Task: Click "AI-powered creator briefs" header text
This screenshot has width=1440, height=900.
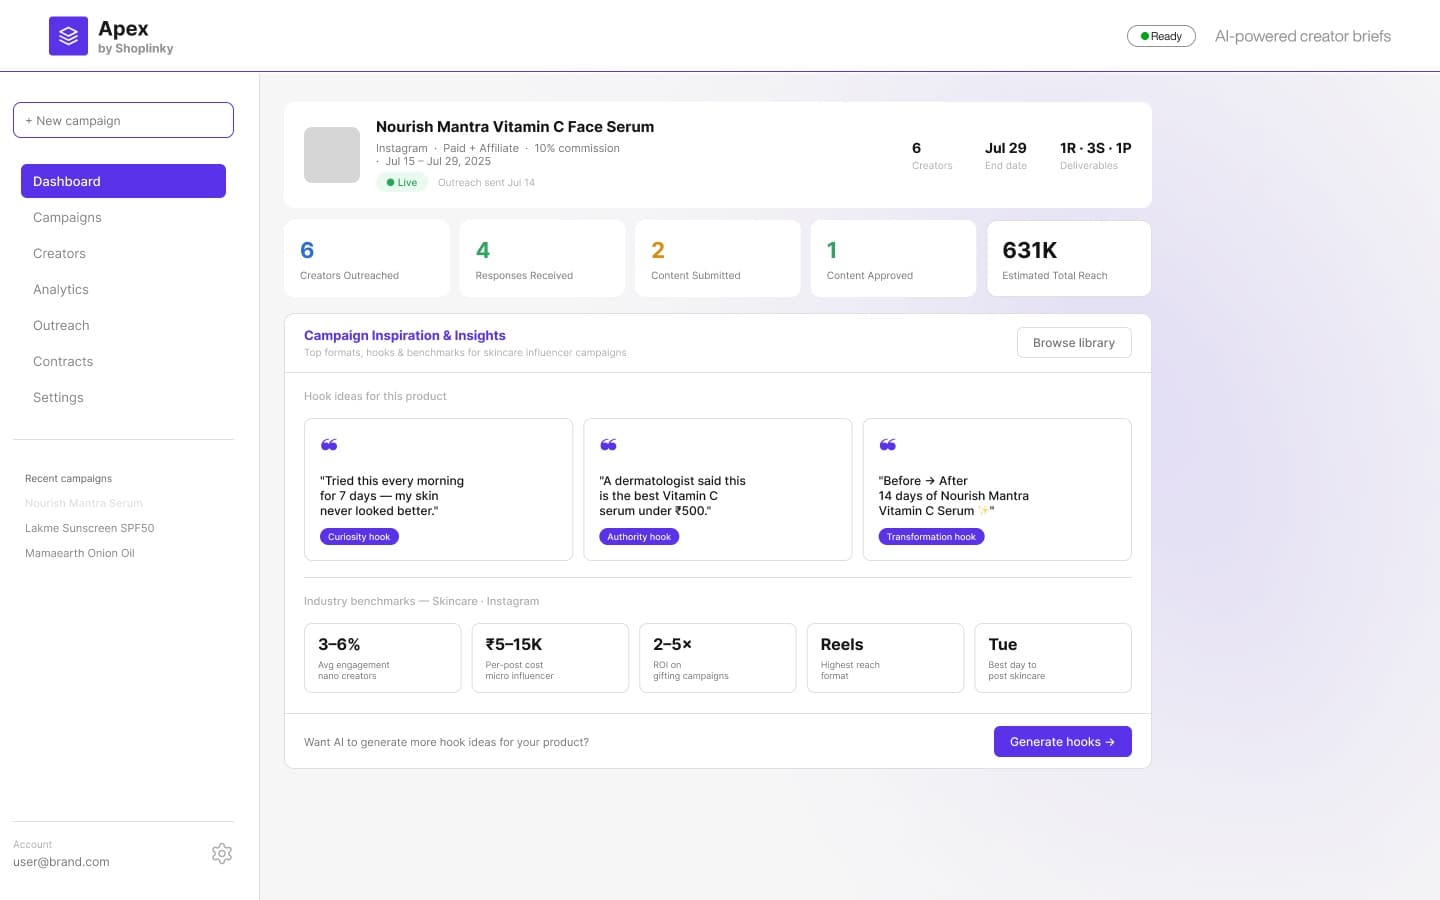Action: coord(1303,36)
